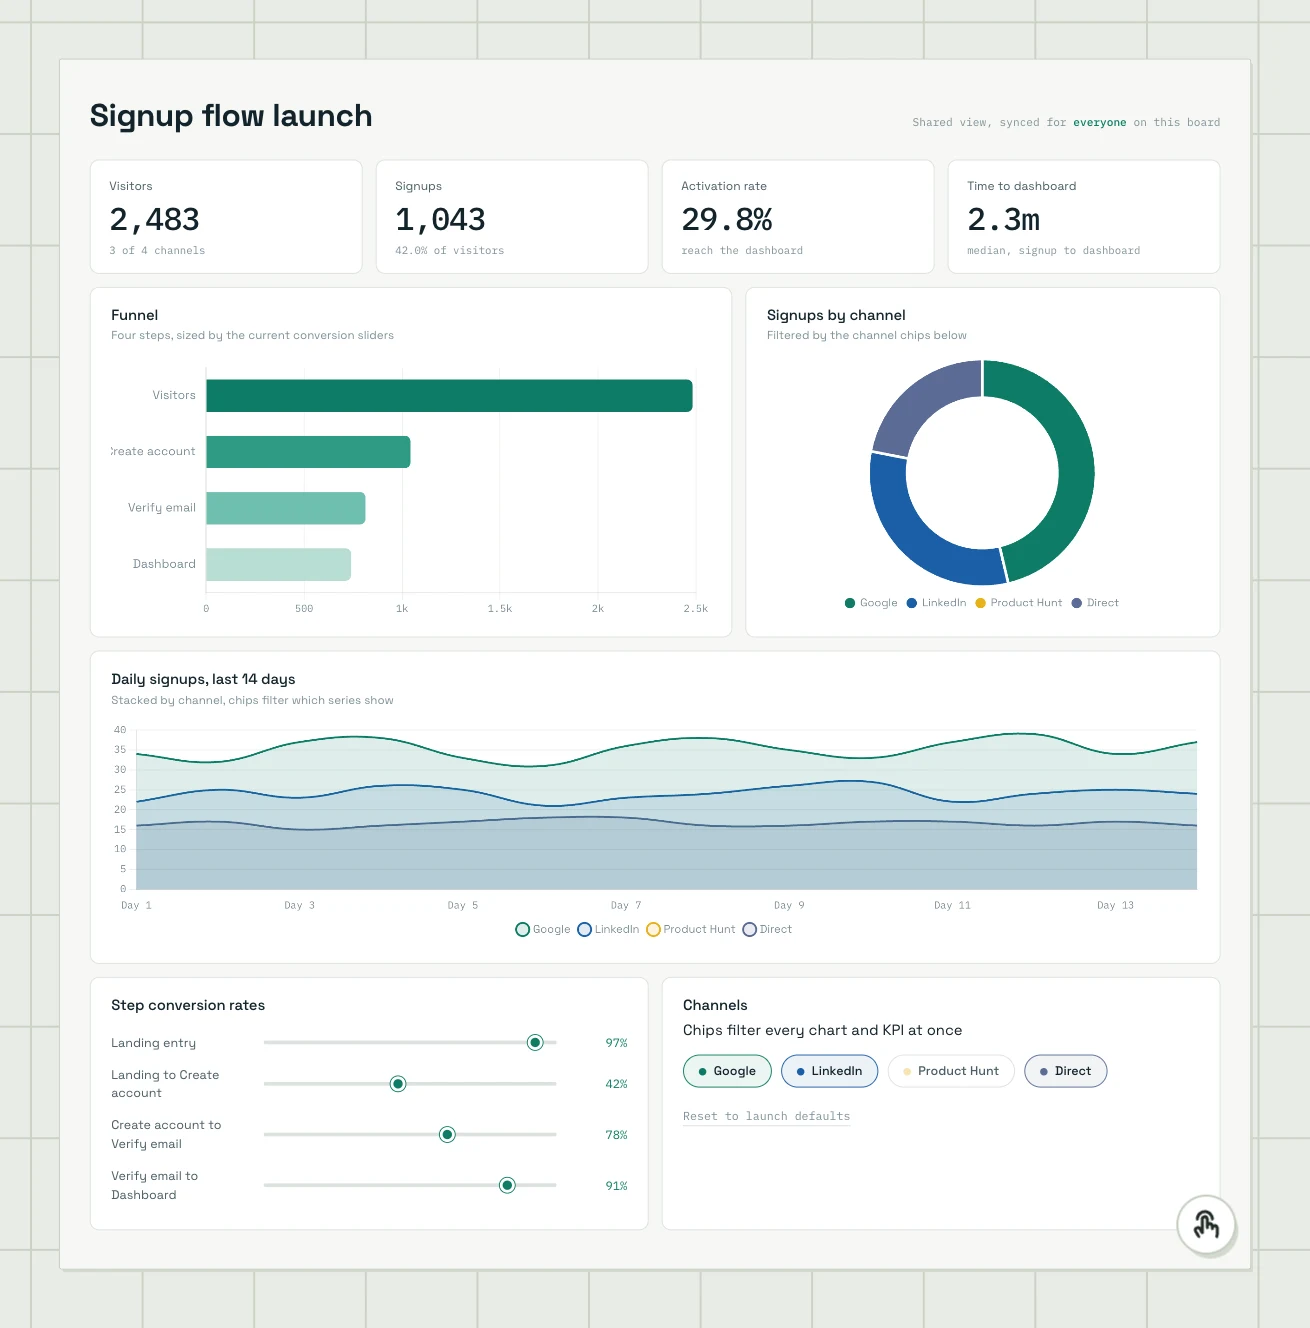Viewport: 1310px width, 1328px height.
Task: Select the Verify email funnel bar
Action: [x=286, y=508]
